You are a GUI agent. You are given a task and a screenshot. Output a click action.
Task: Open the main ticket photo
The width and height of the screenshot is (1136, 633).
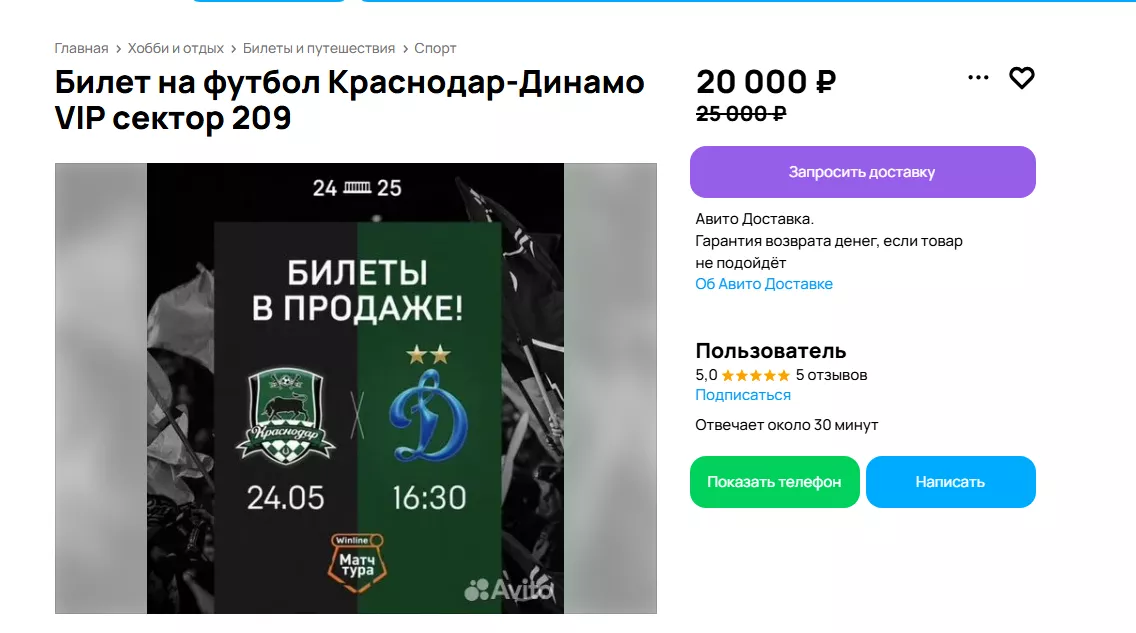click(x=355, y=388)
